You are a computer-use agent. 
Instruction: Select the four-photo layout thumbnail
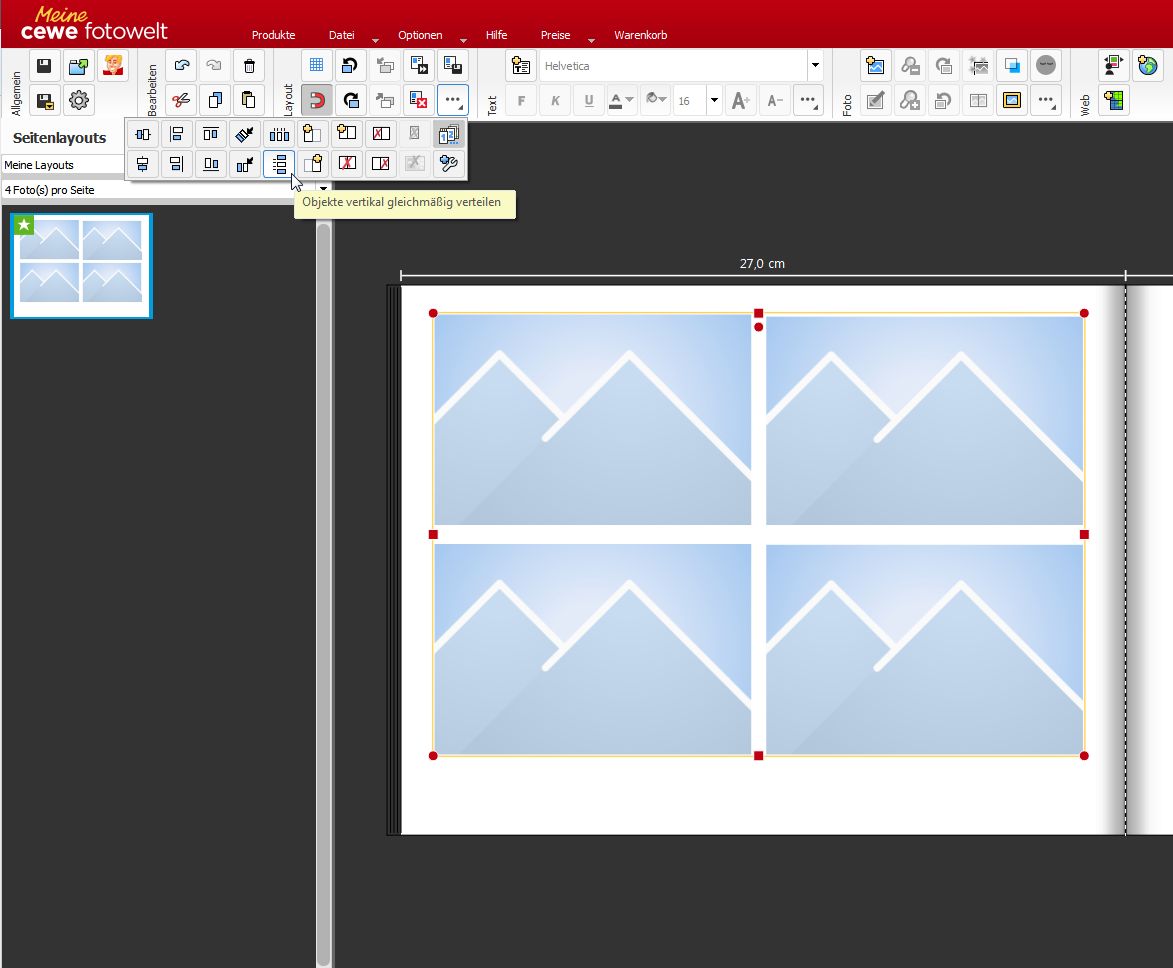[81, 266]
